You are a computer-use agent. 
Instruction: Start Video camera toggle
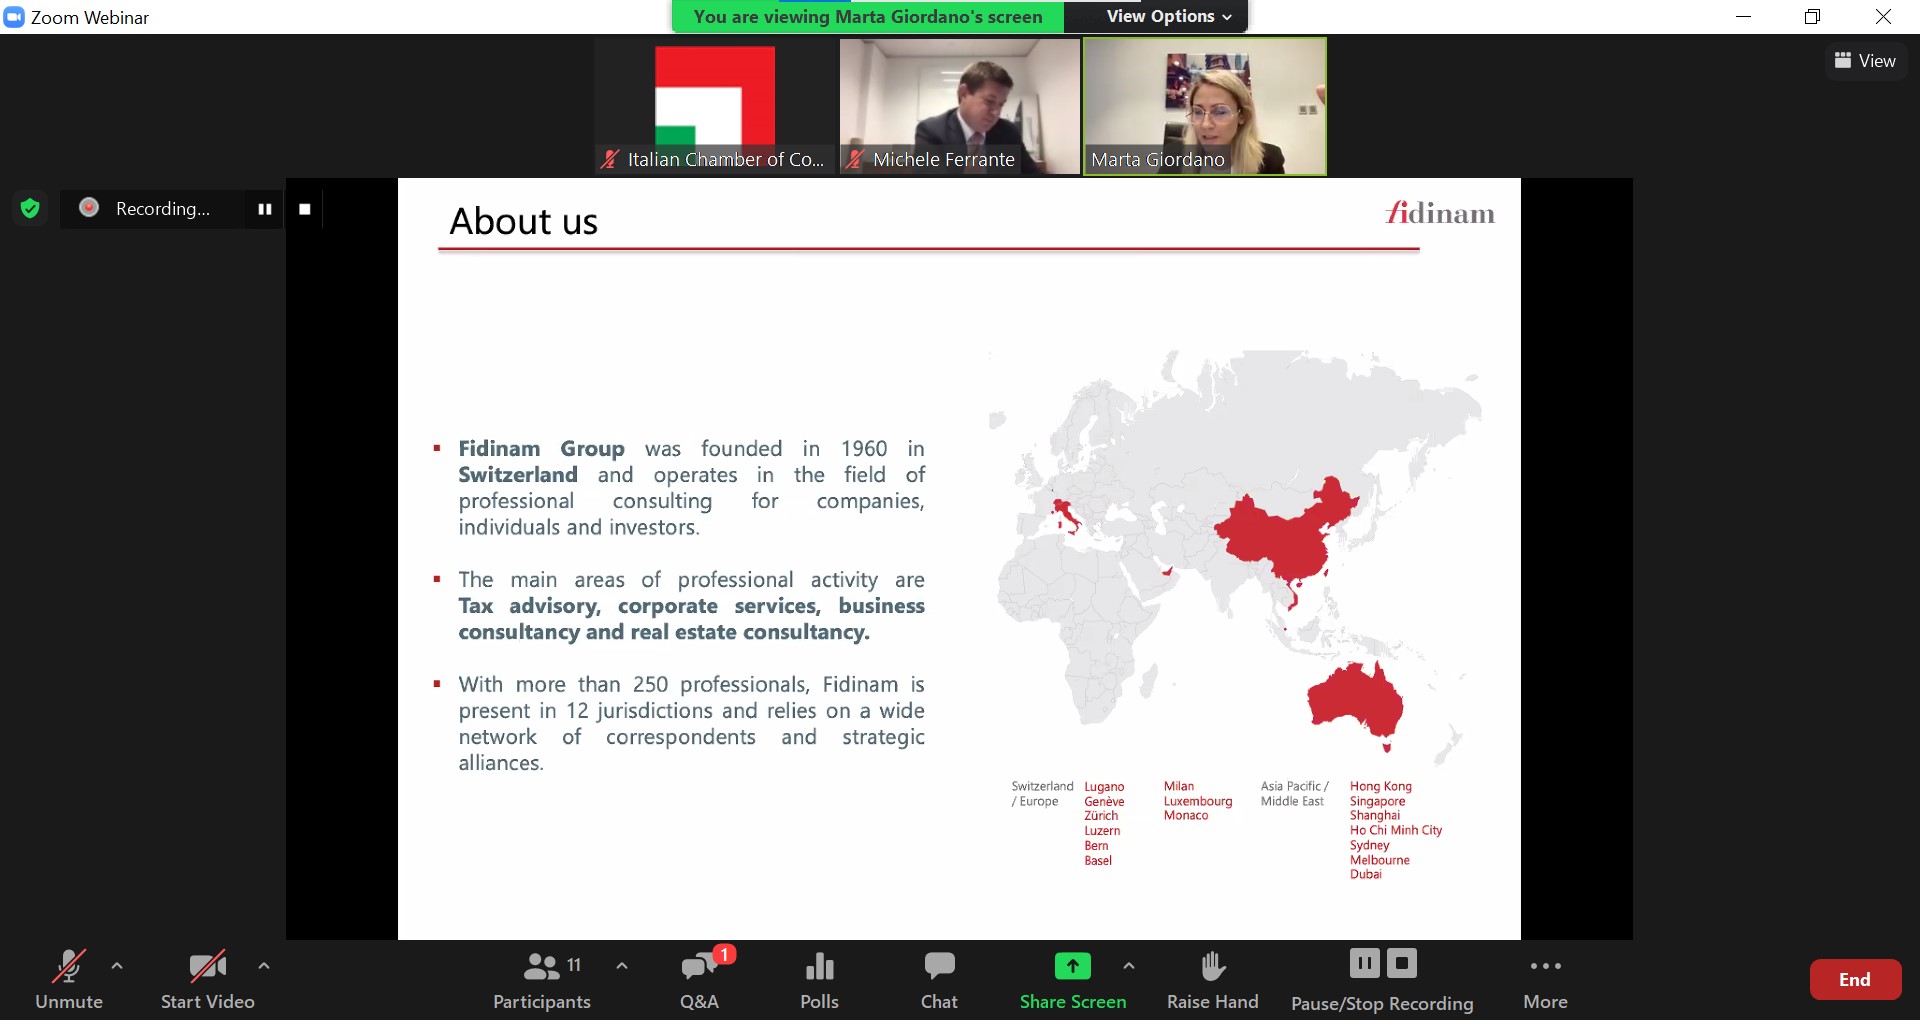[207, 980]
